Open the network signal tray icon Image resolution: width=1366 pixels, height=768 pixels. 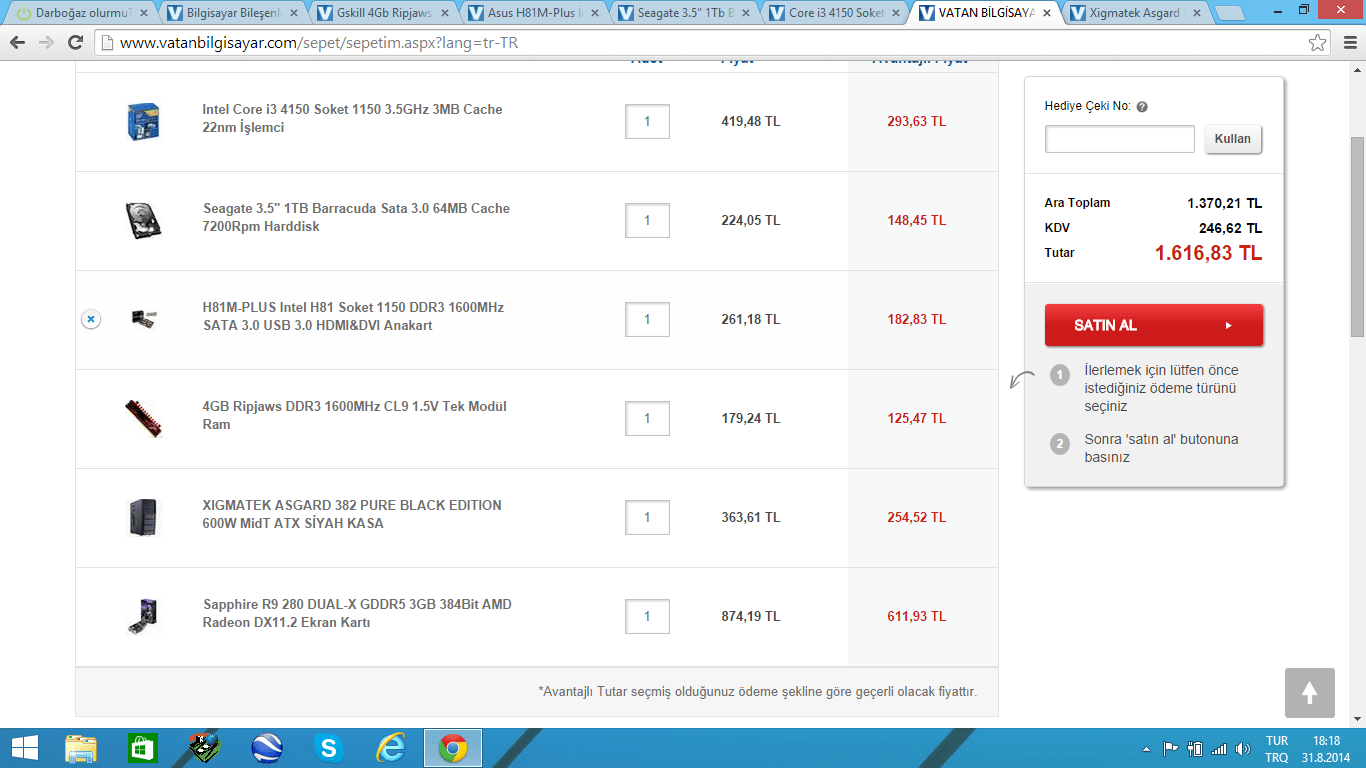(x=1218, y=749)
